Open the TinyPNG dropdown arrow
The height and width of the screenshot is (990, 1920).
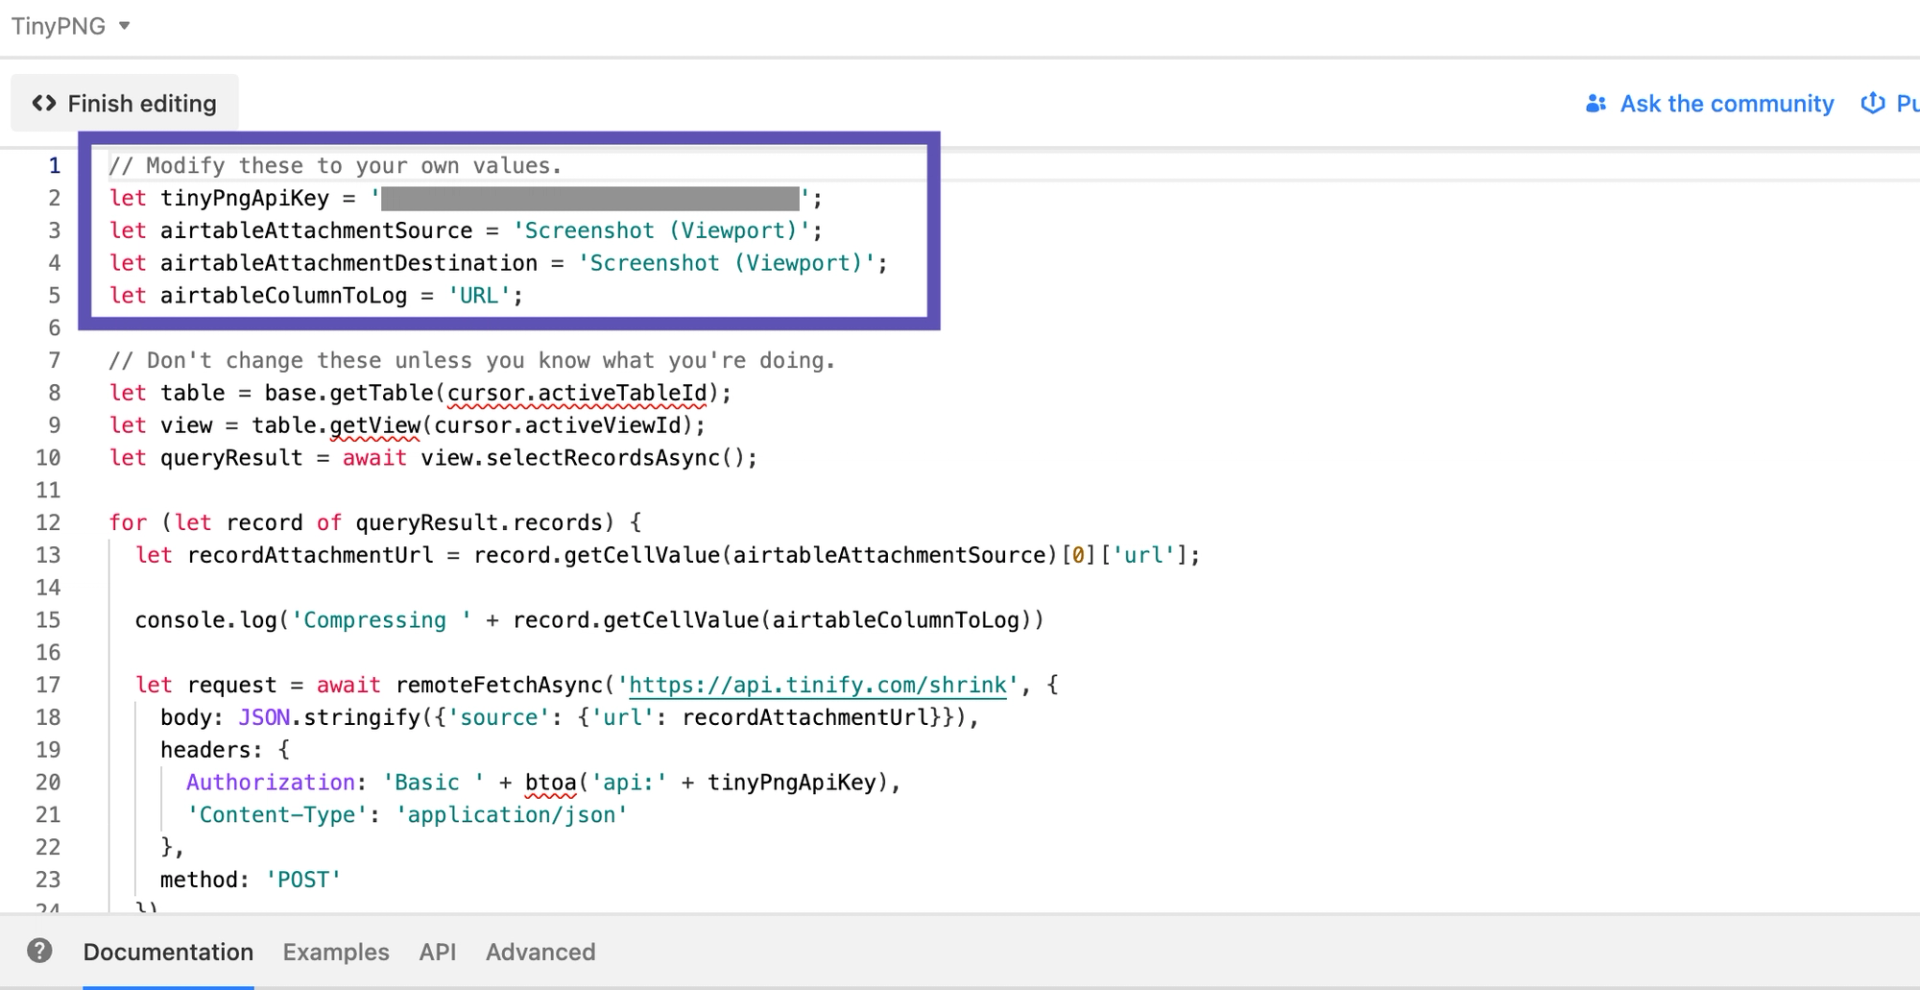click(x=124, y=26)
